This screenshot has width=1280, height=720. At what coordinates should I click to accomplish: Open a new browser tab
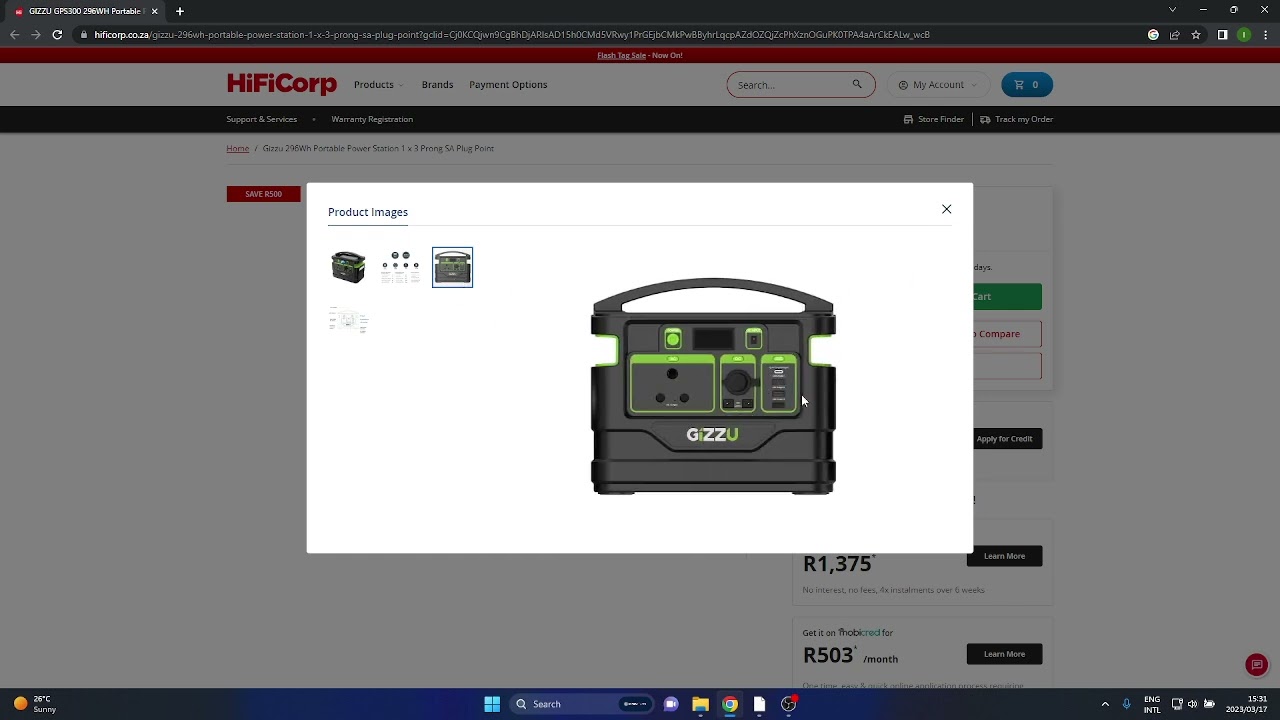(x=180, y=11)
